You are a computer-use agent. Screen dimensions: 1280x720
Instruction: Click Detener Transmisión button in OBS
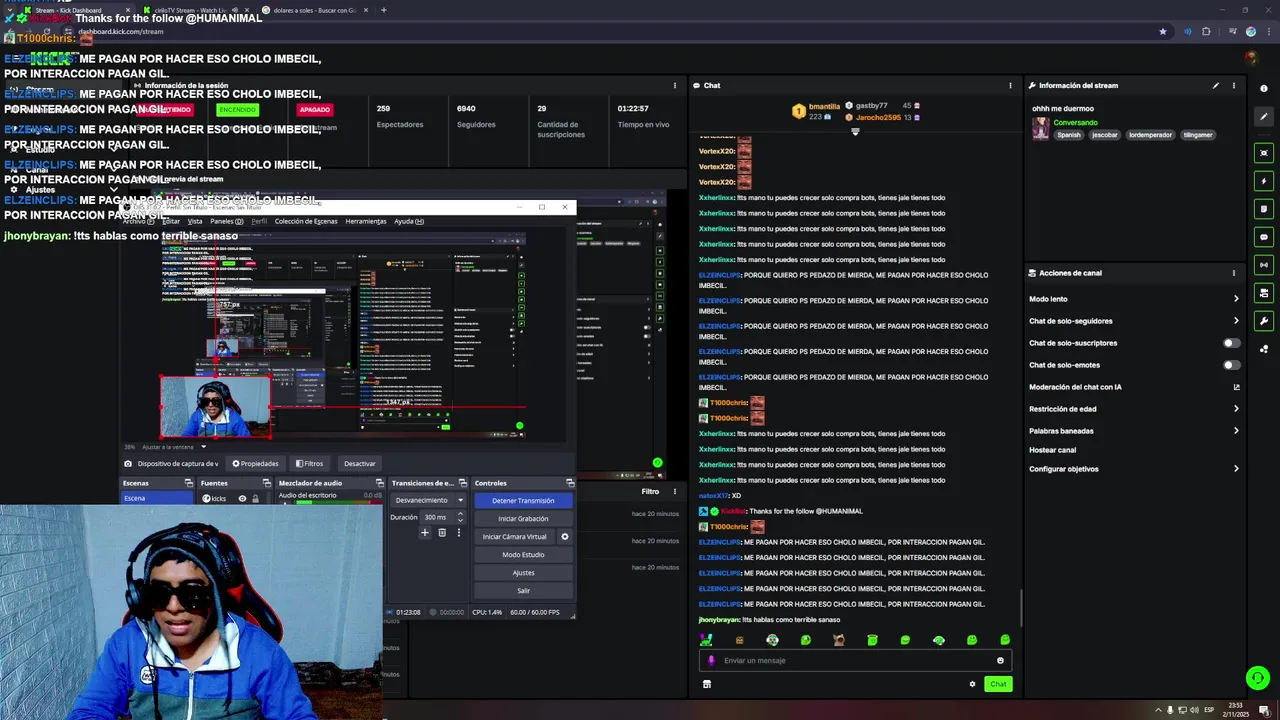(x=523, y=501)
